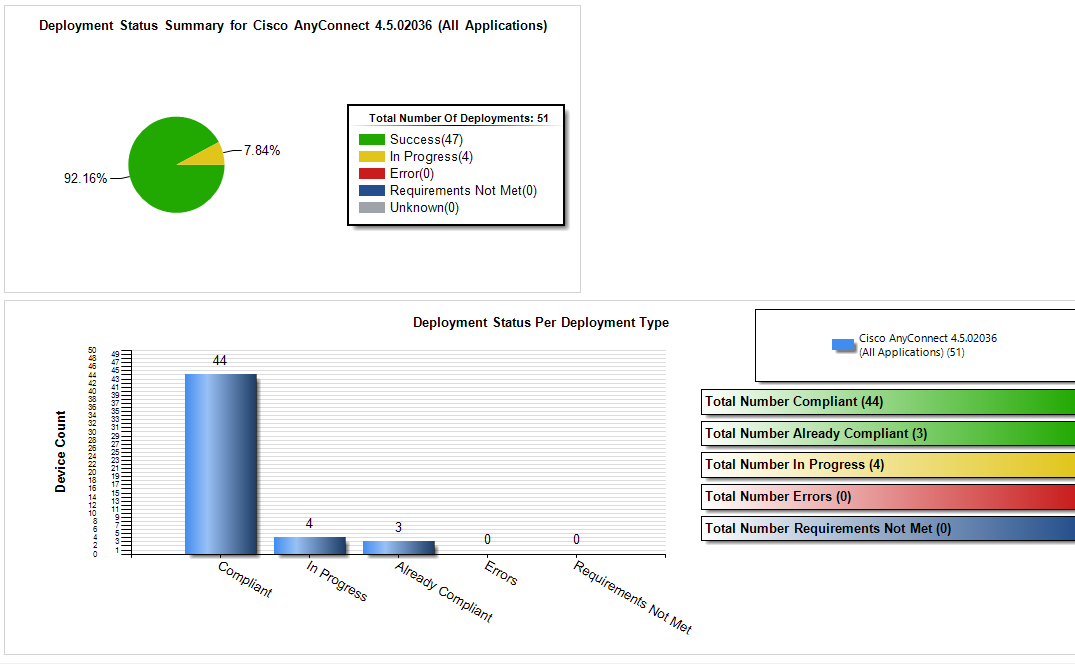Click the 0 value above Requirements Not Met
Screen dimensions: 1075x664
tap(577, 540)
